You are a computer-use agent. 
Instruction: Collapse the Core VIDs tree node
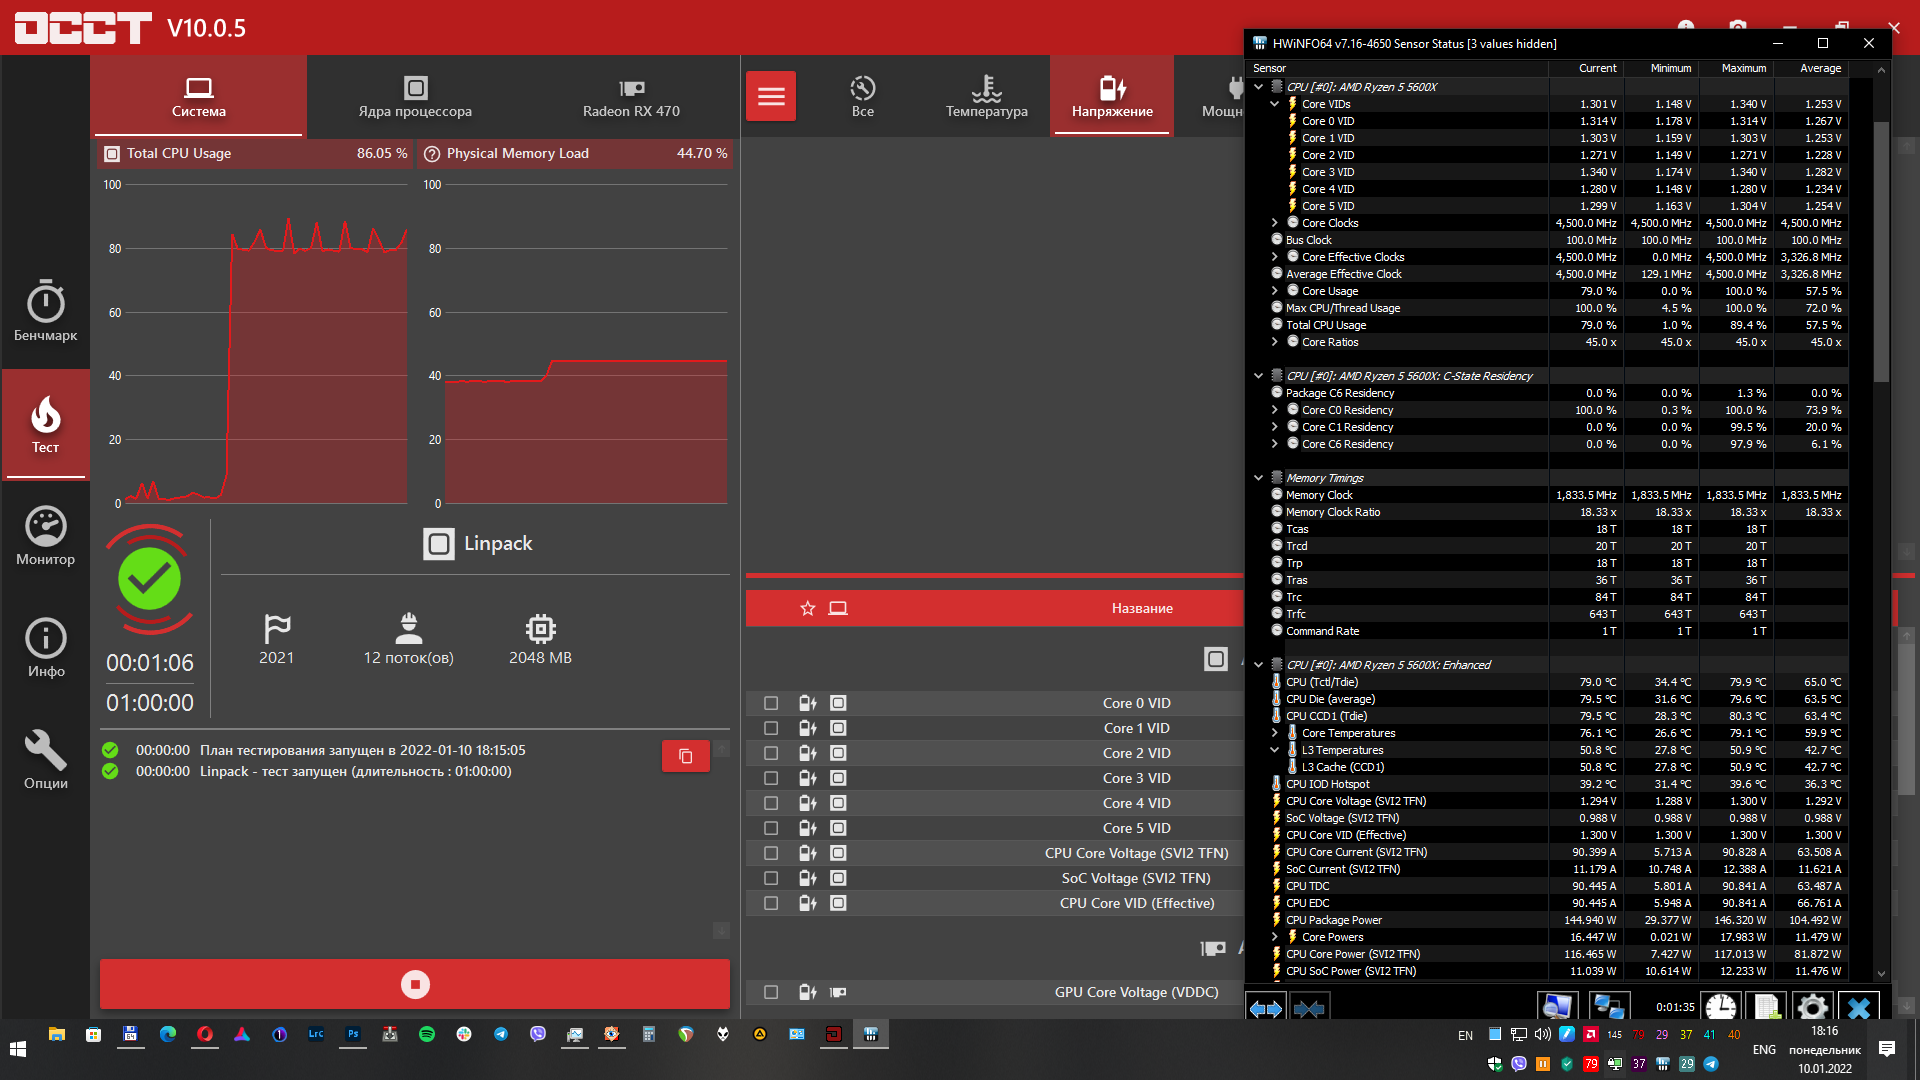[x=1274, y=104]
